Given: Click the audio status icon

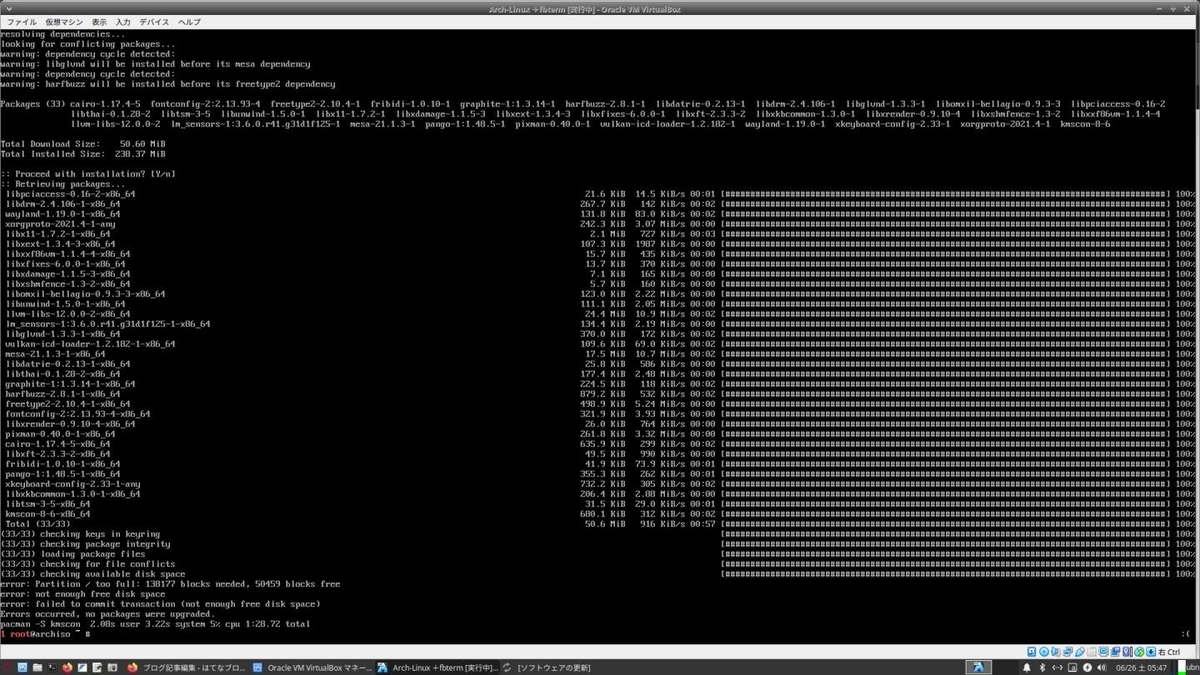Looking at the screenshot, I should 1055,652.
